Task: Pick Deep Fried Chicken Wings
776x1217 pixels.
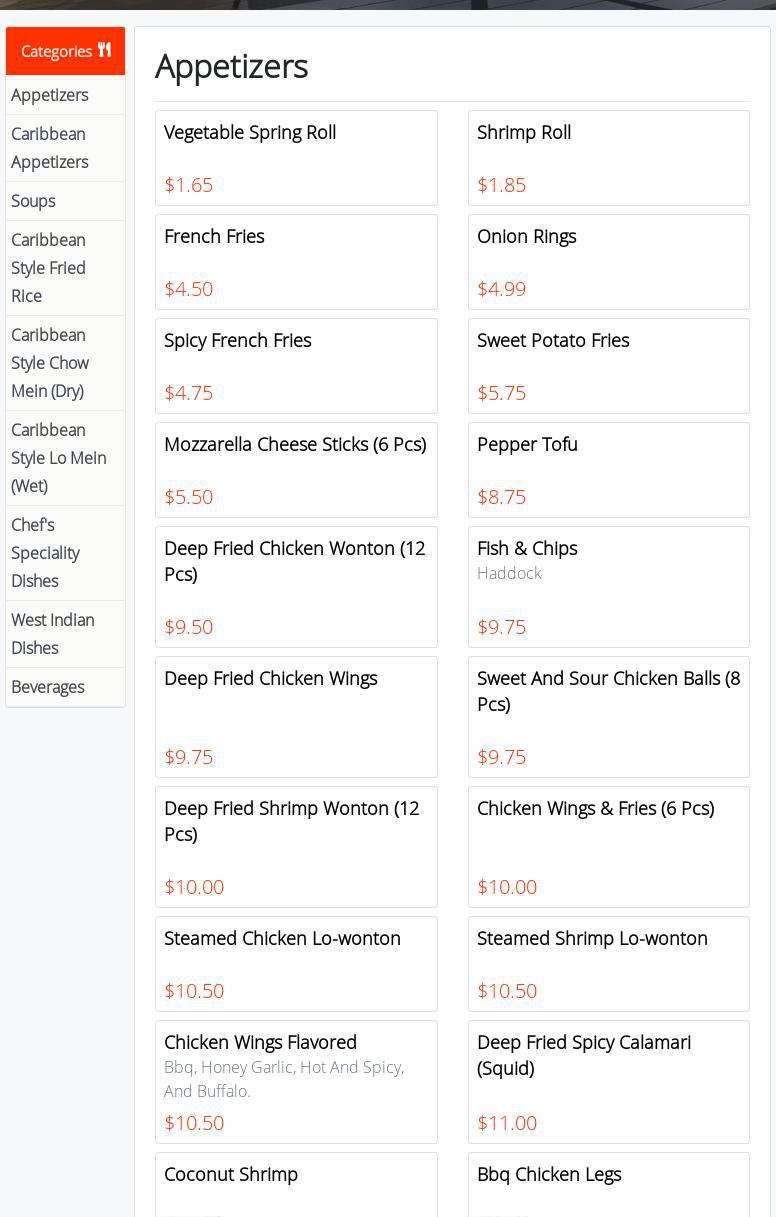Action: tap(296, 717)
